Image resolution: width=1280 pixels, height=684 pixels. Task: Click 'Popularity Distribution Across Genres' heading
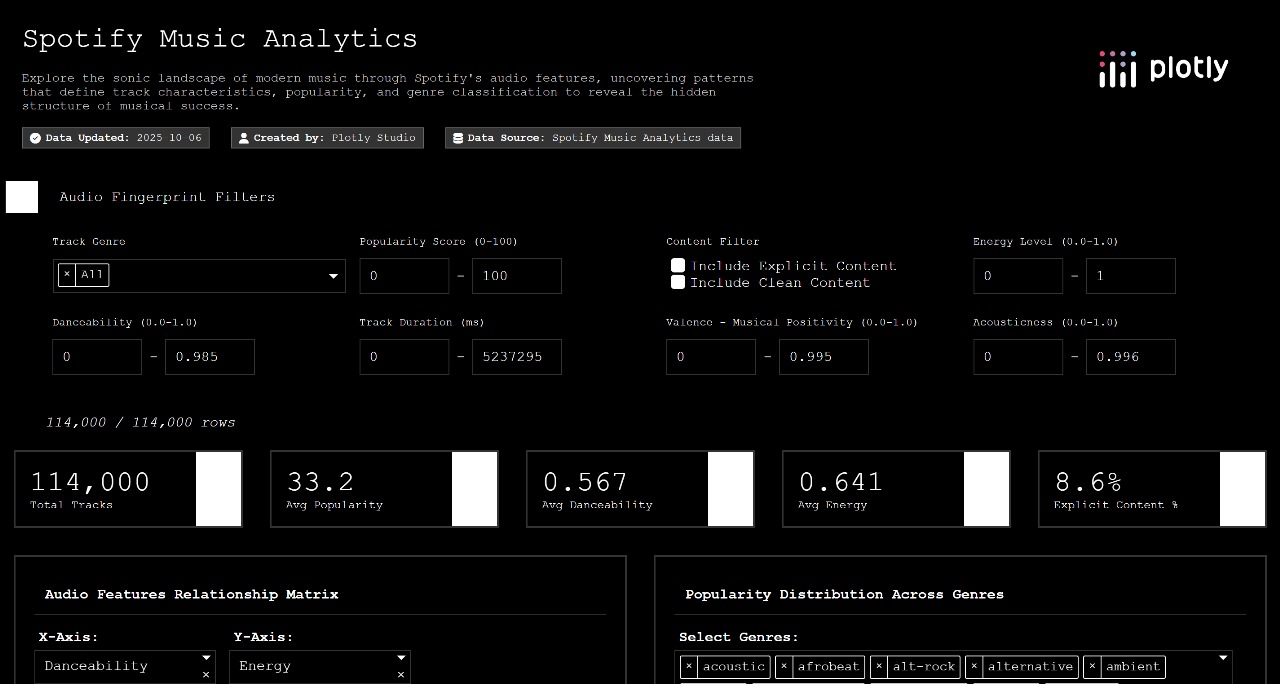pos(845,594)
